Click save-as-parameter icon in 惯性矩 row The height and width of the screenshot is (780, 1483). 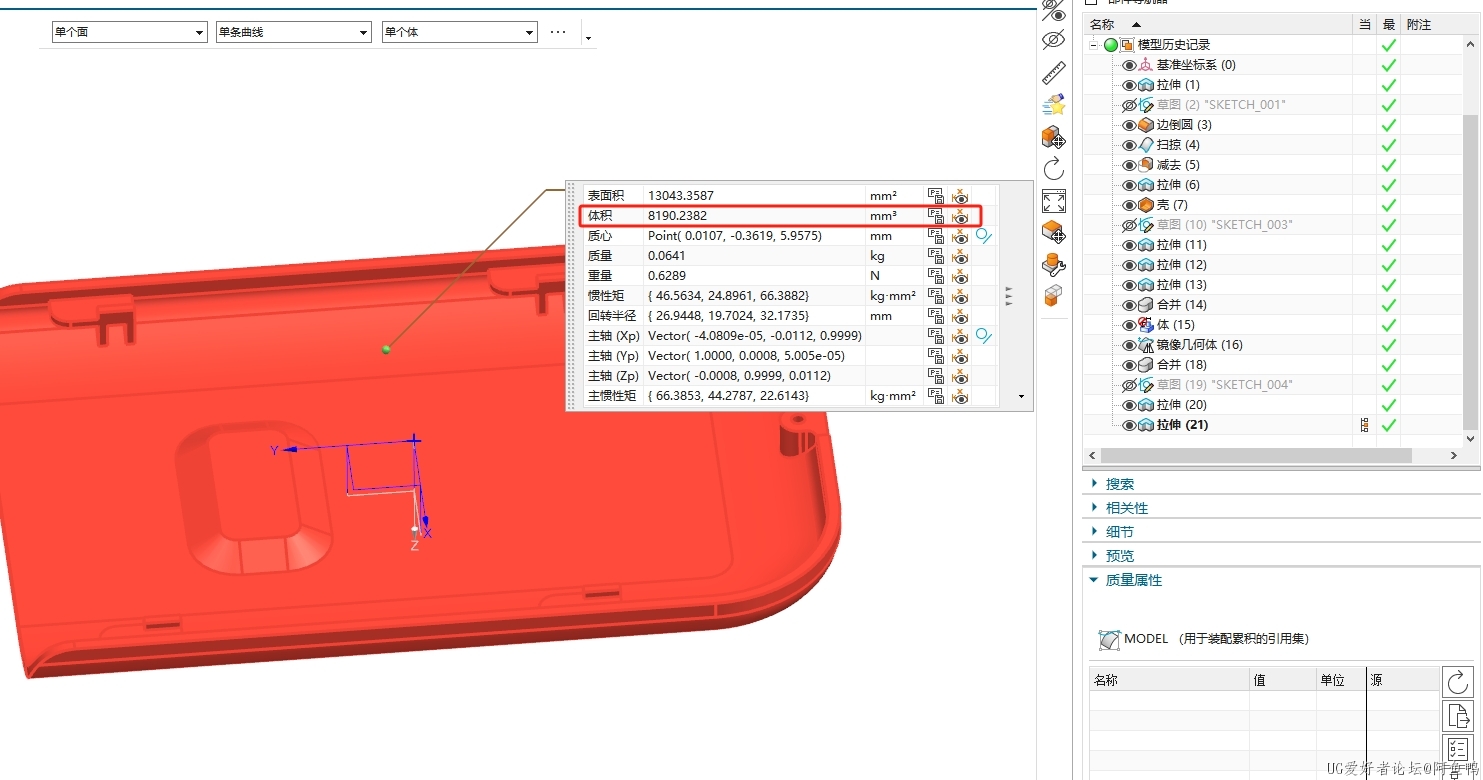pyautogui.click(x=935, y=296)
